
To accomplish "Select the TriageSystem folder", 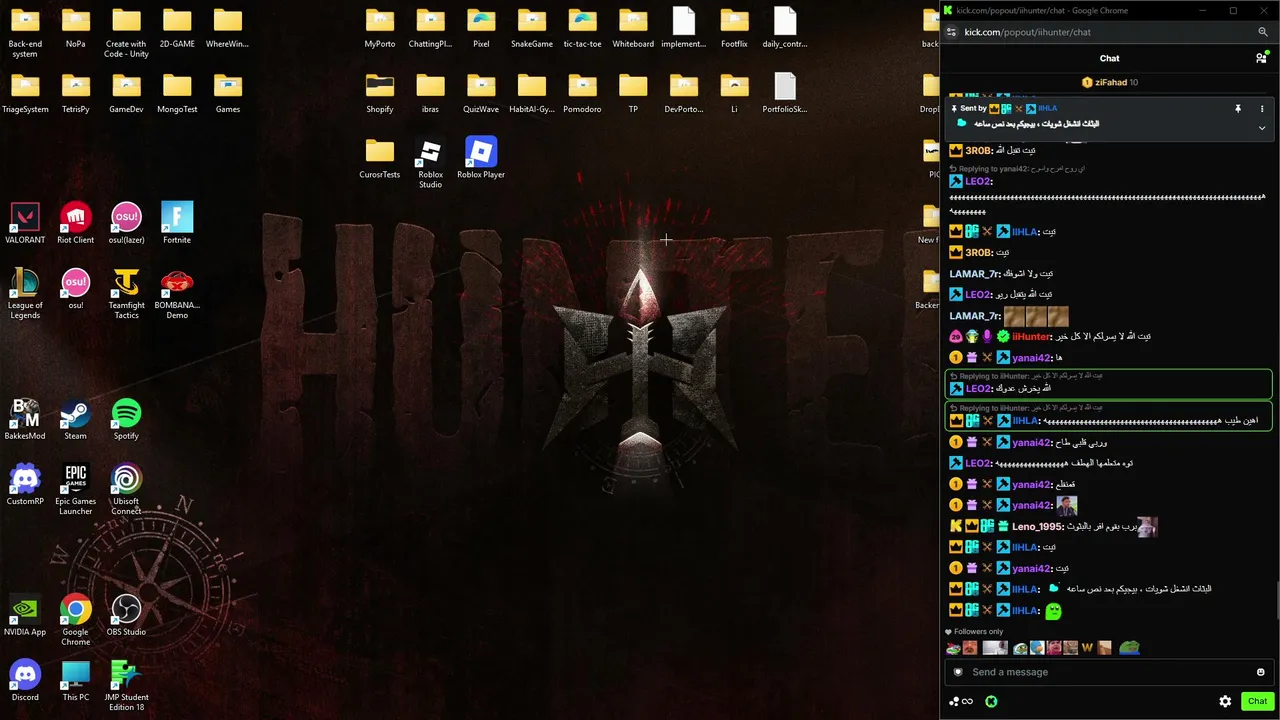I will click(25, 93).
